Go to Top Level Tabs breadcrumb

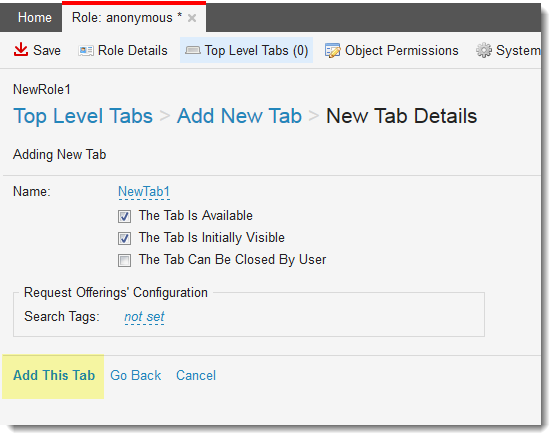click(x=83, y=116)
